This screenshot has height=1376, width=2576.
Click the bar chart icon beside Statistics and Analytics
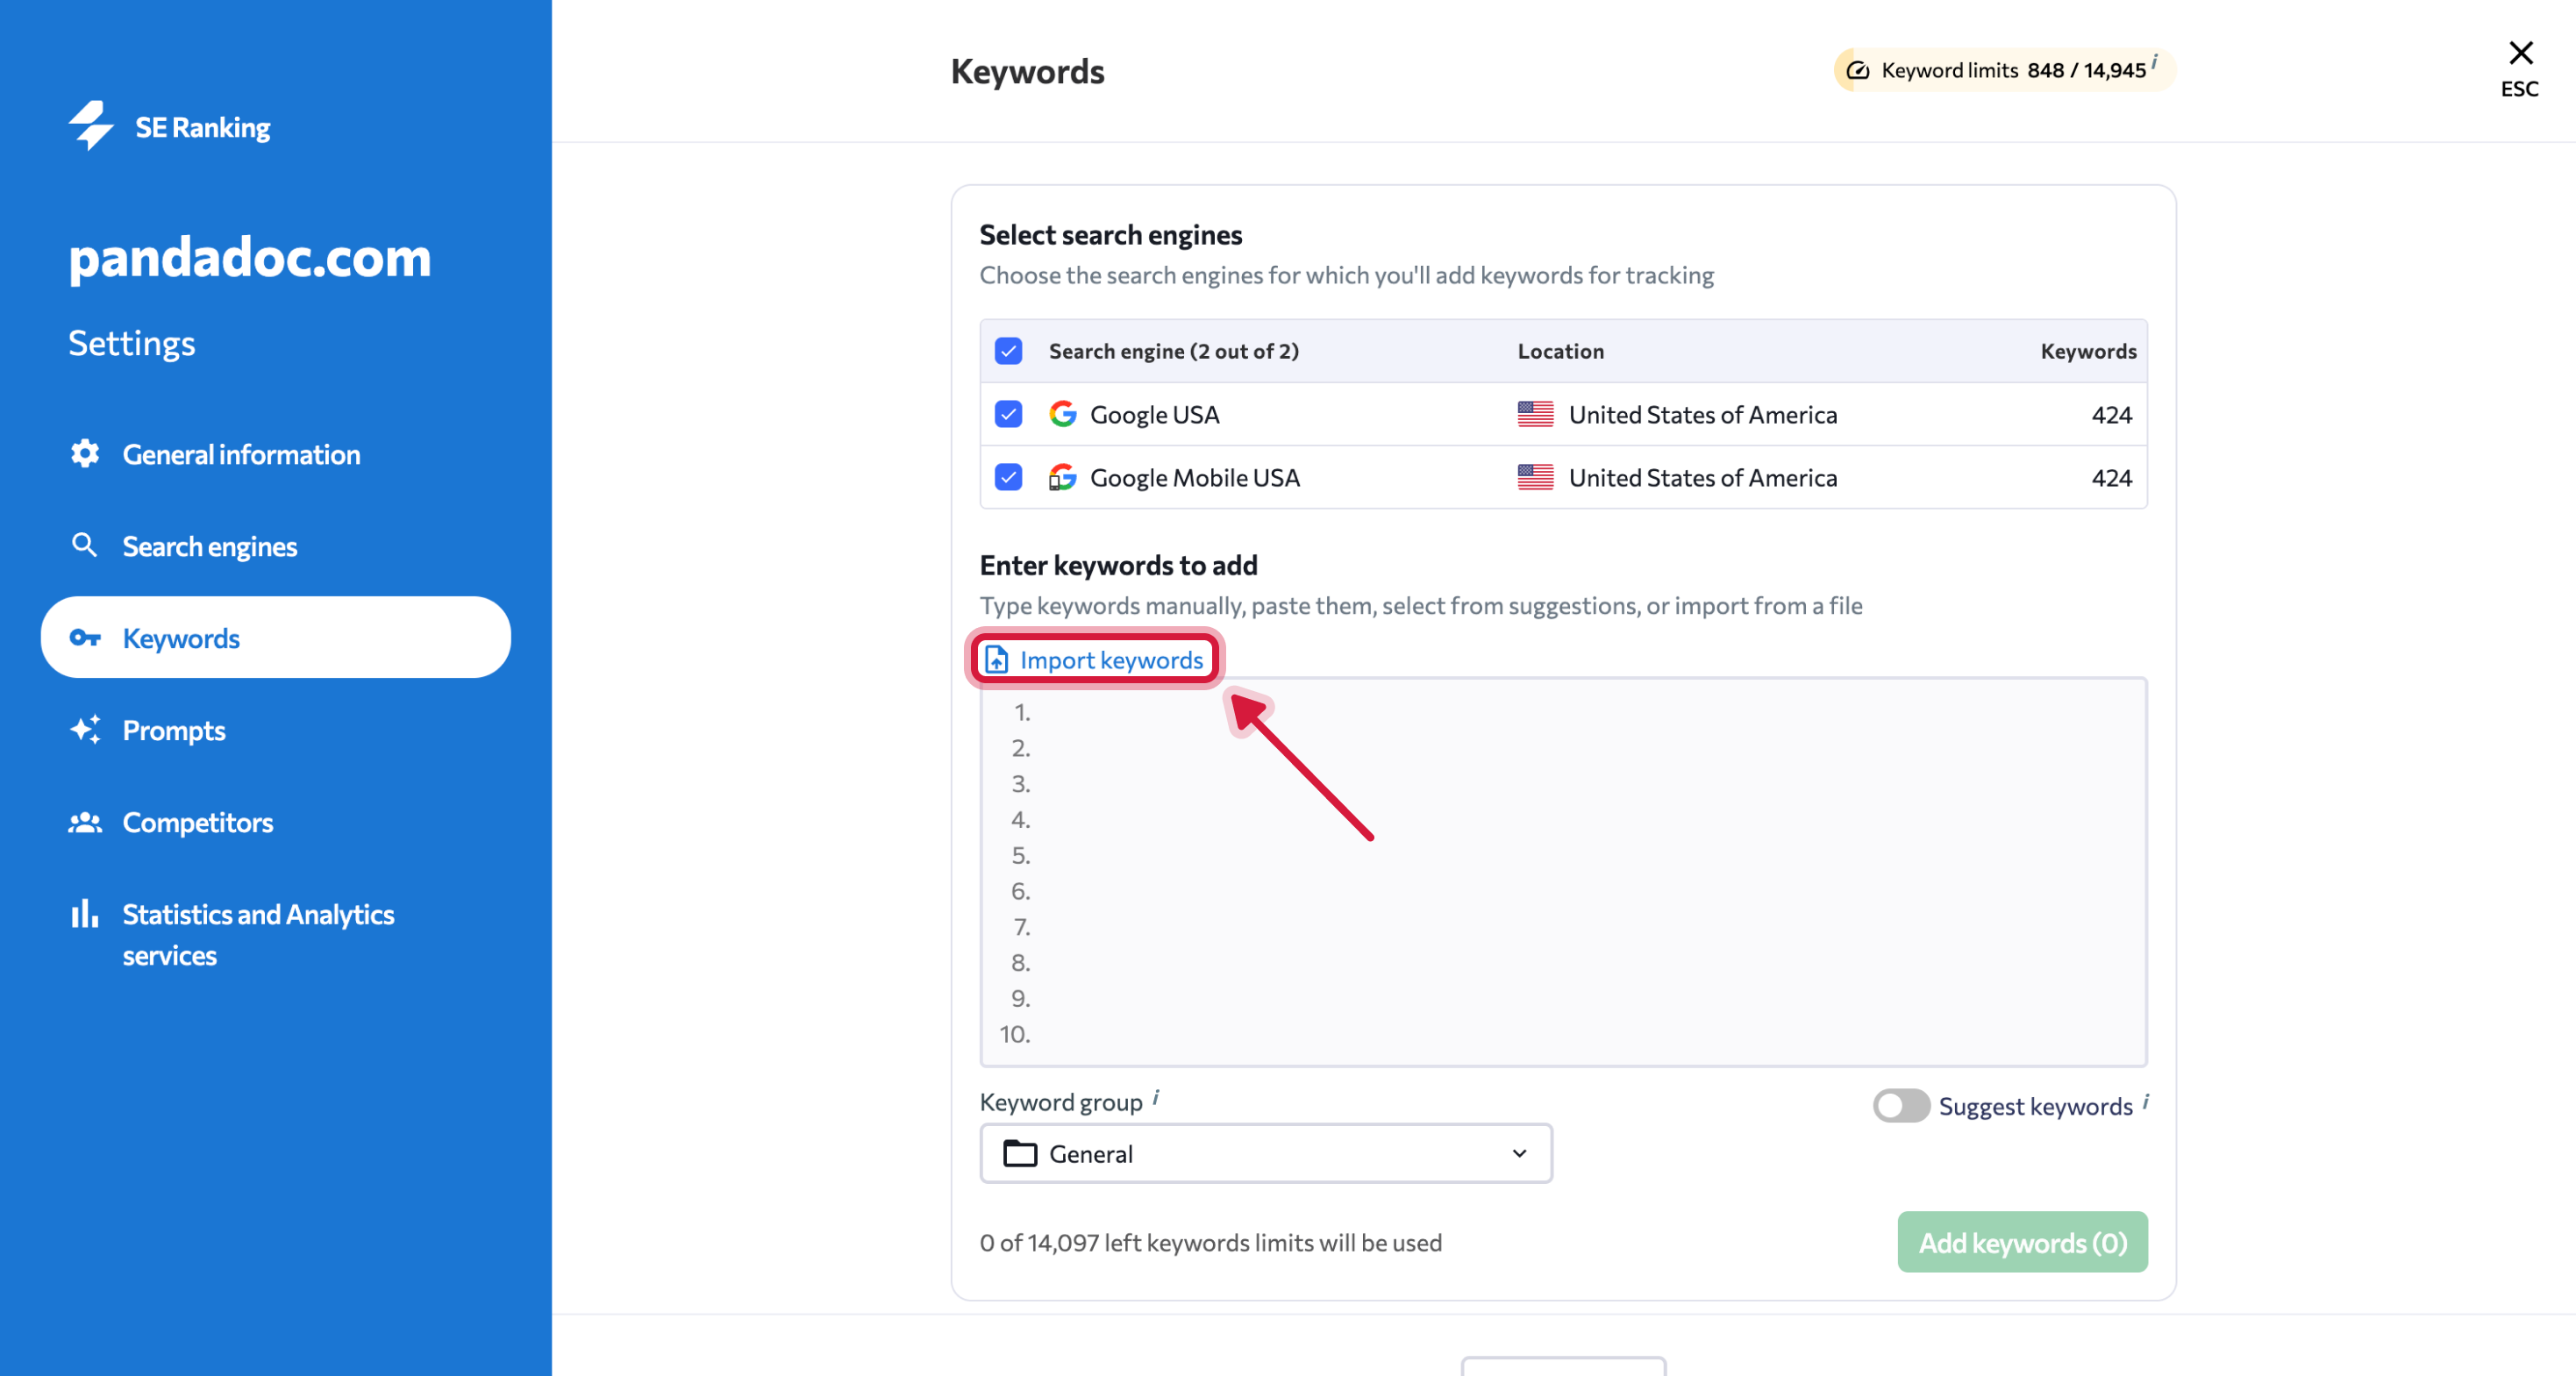85,913
